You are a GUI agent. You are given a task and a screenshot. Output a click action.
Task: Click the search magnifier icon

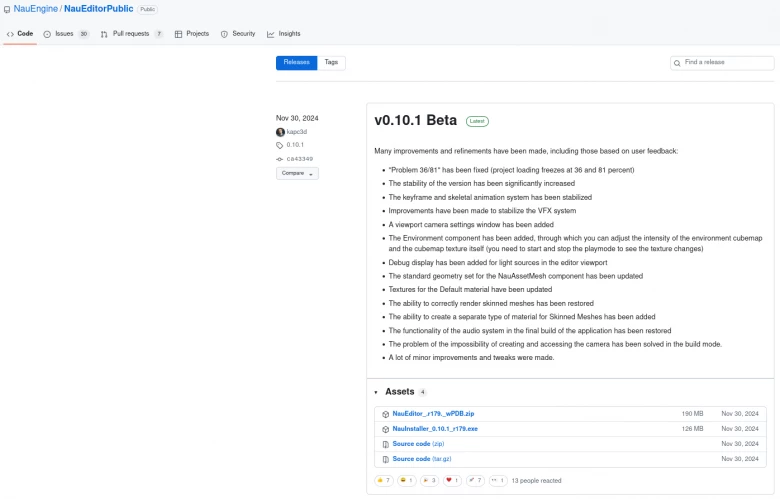tap(677, 63)
